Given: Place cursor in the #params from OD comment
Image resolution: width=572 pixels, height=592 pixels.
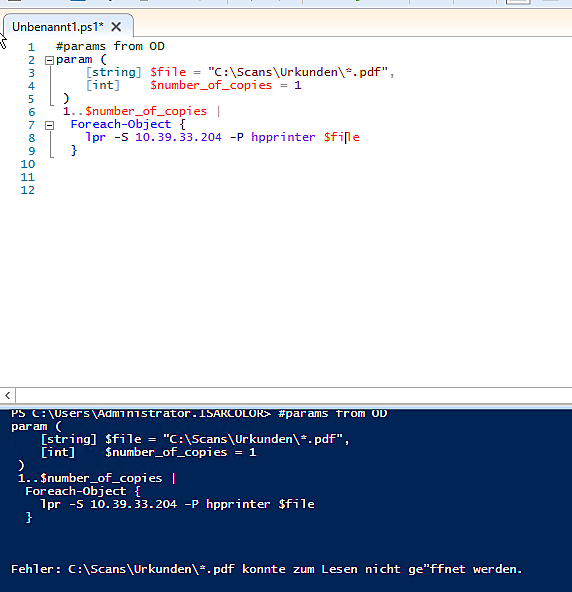Looking at the screenshot, I should point(110,46).
